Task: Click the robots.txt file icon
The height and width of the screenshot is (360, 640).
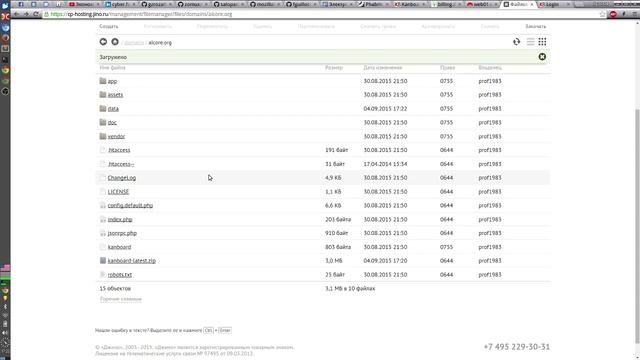Action: pyautogui.click(x=103, y=274)
